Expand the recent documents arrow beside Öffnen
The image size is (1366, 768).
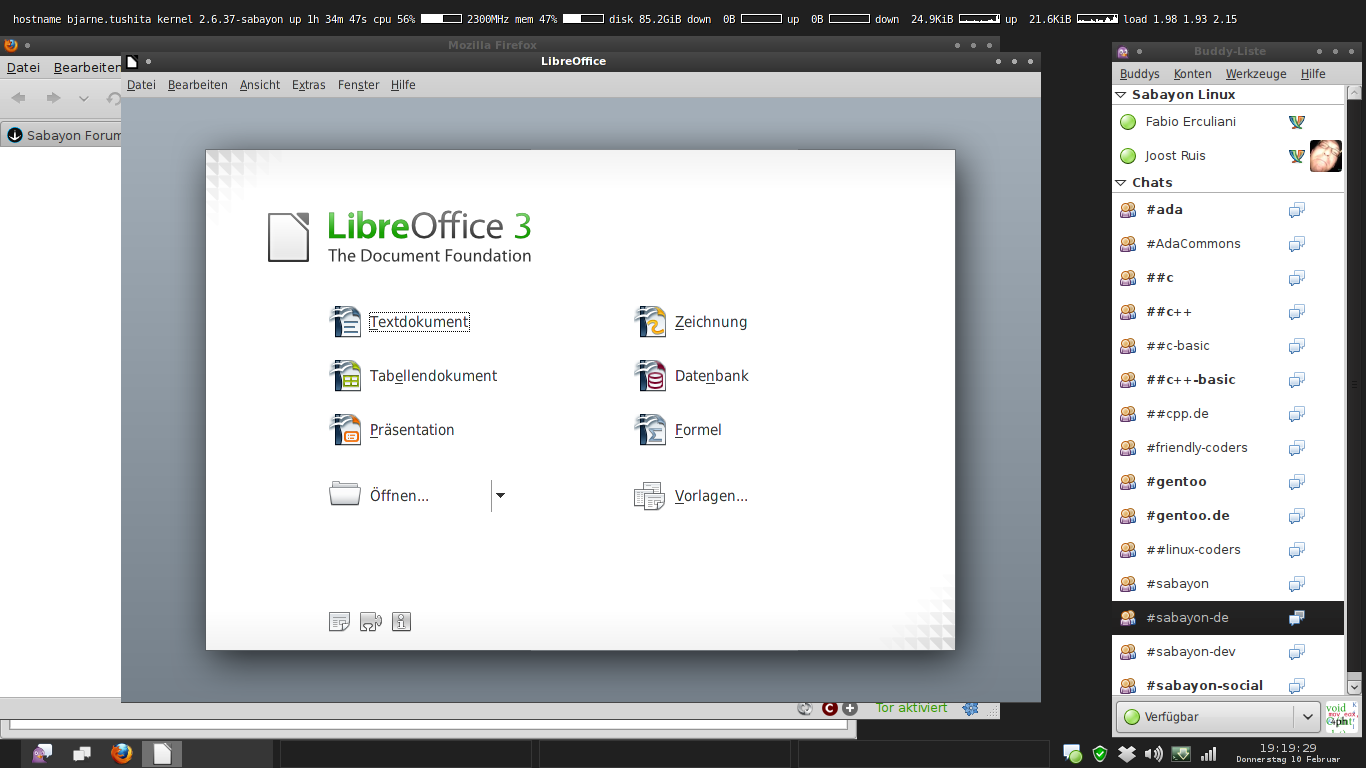tap(500, 495)
